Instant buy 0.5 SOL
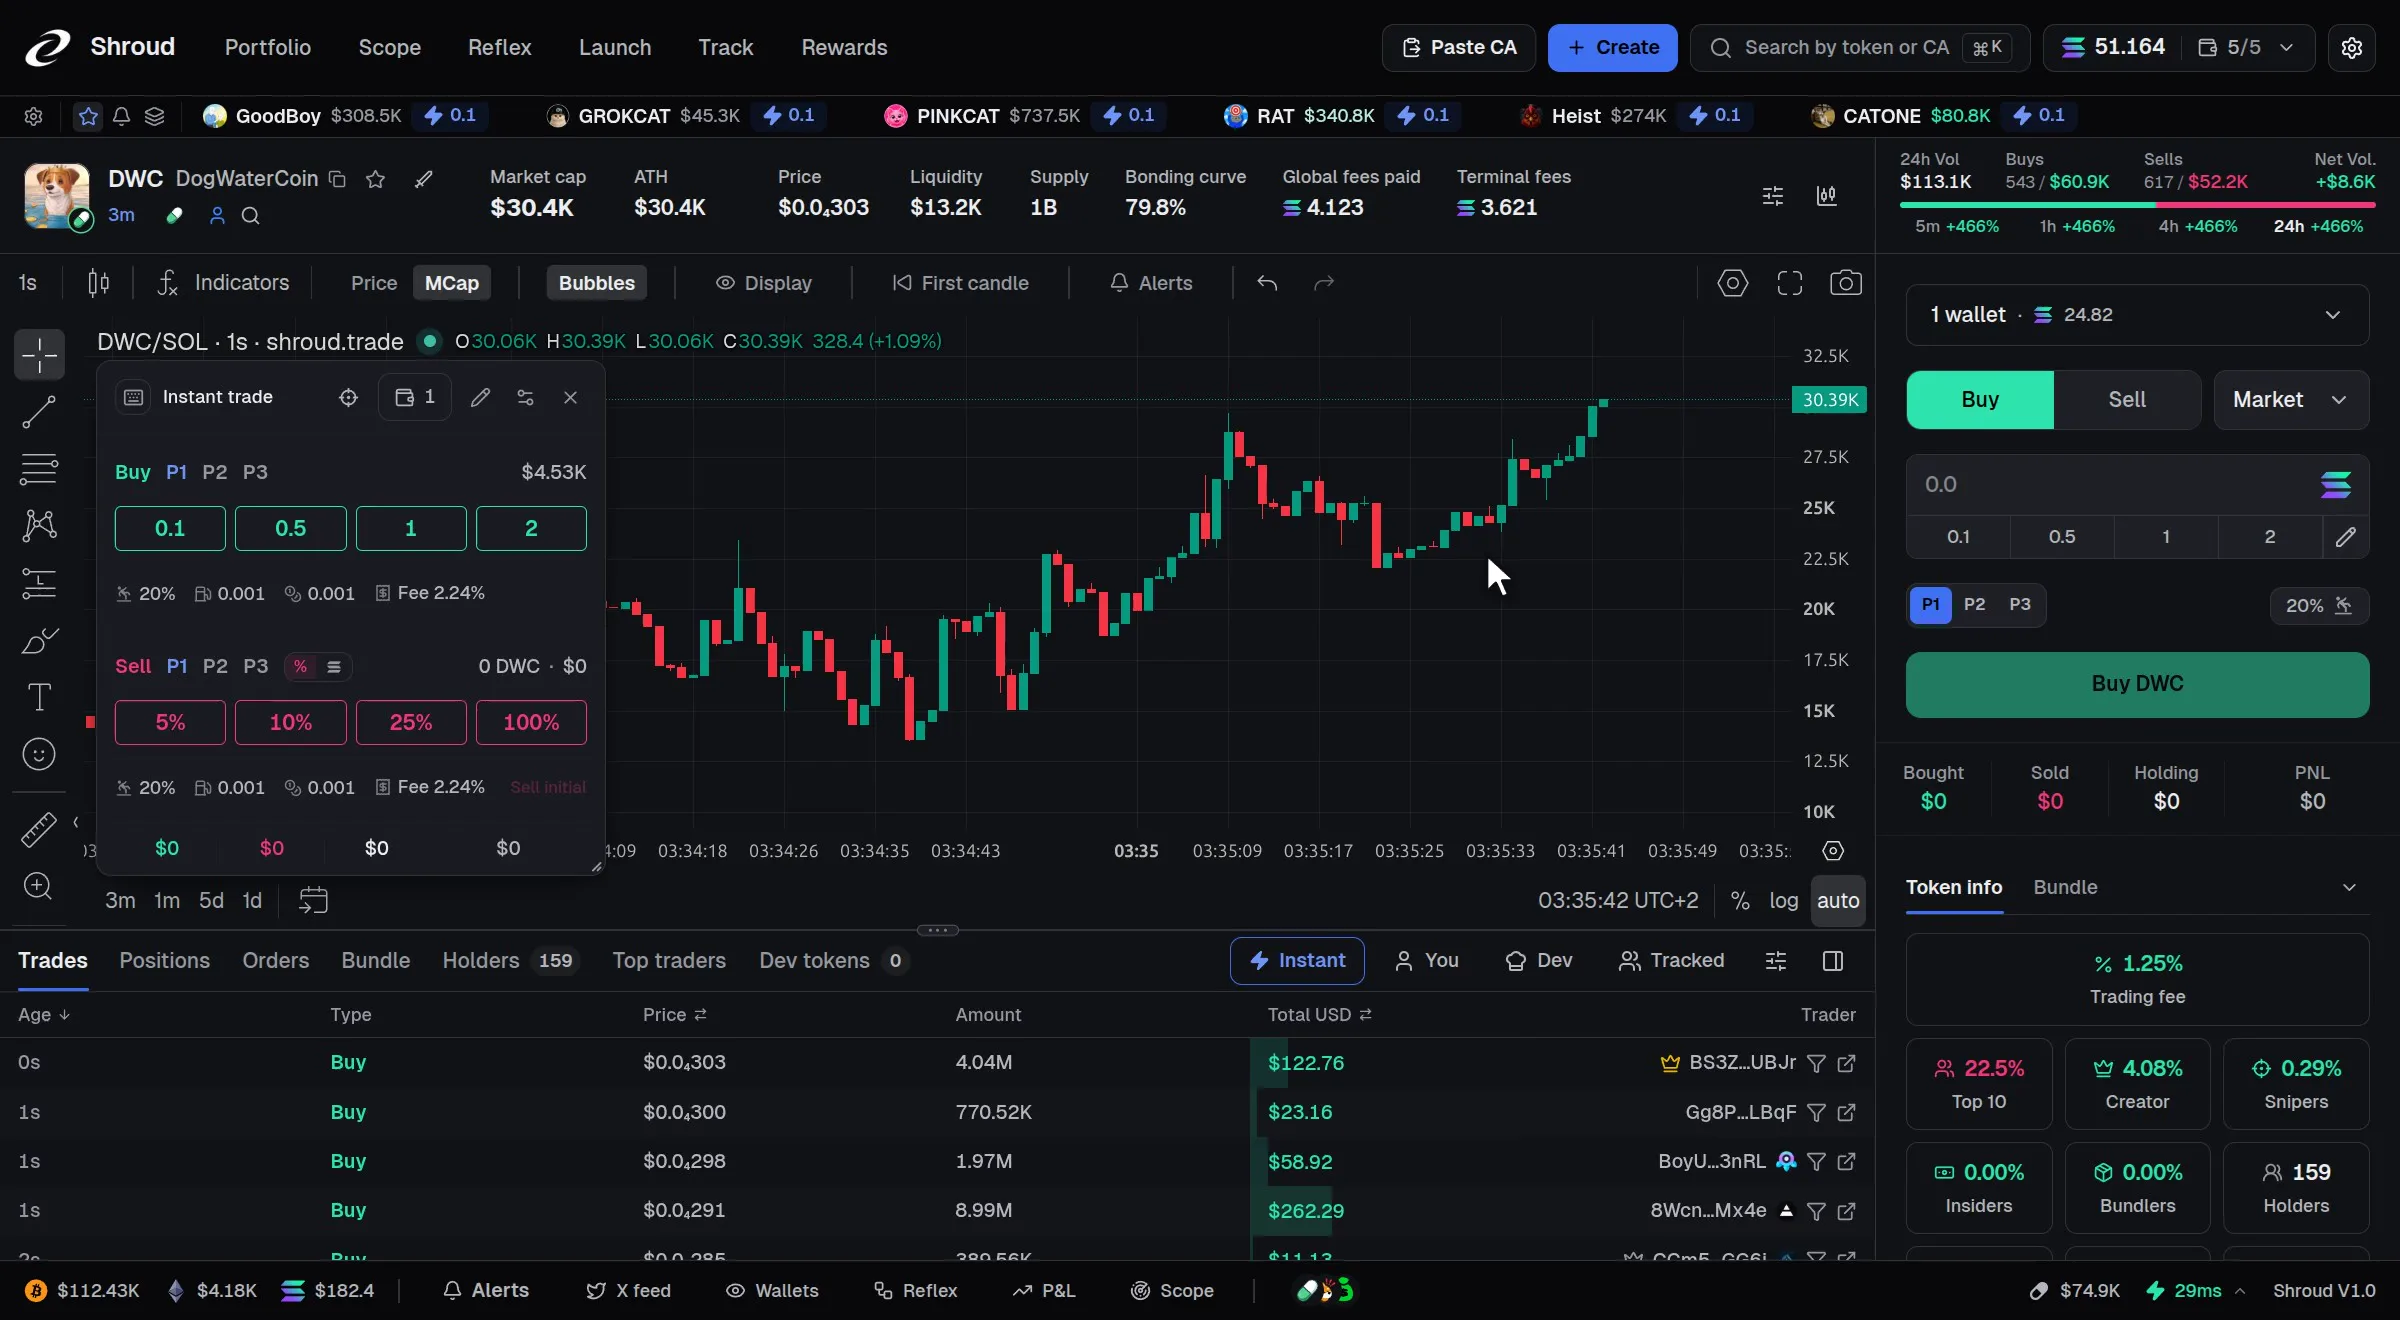The width and height of the screenshot is (2400, 1320). point(290,528)
